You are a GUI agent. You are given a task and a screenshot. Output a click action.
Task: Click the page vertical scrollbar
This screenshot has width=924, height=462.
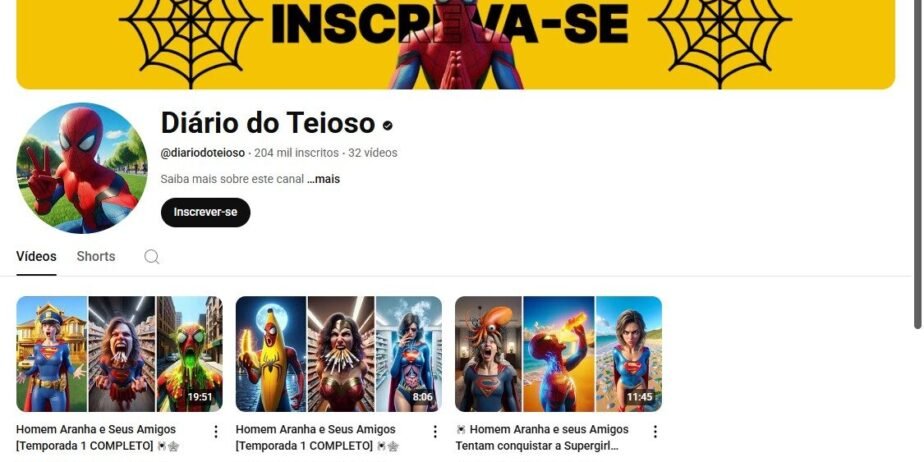pyautogui.click(x=918, y=165)
